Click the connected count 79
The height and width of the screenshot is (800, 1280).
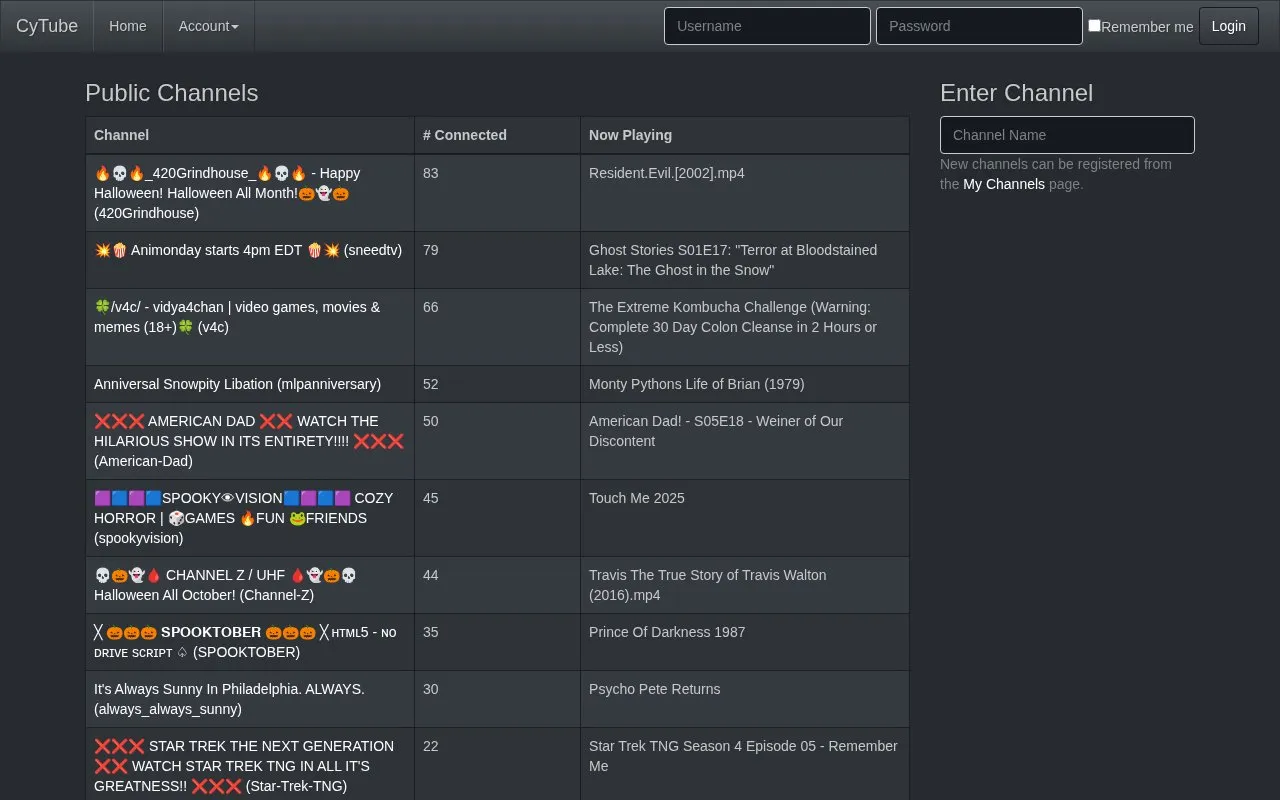click(431, 250)
